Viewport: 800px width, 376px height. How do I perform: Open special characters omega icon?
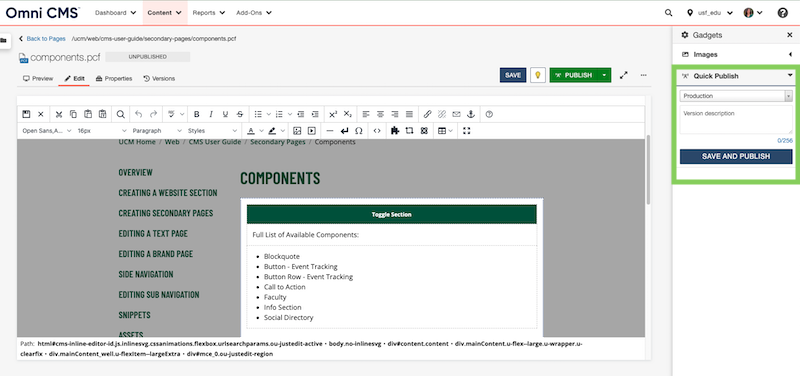(x=359, y=131)
